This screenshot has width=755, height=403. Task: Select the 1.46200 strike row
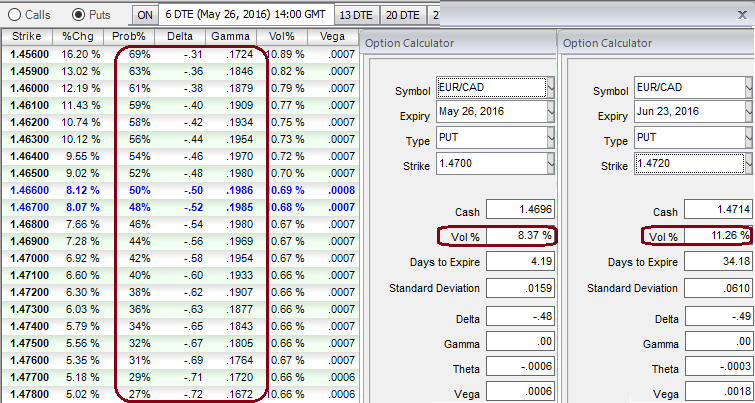(x=180, y=122)
